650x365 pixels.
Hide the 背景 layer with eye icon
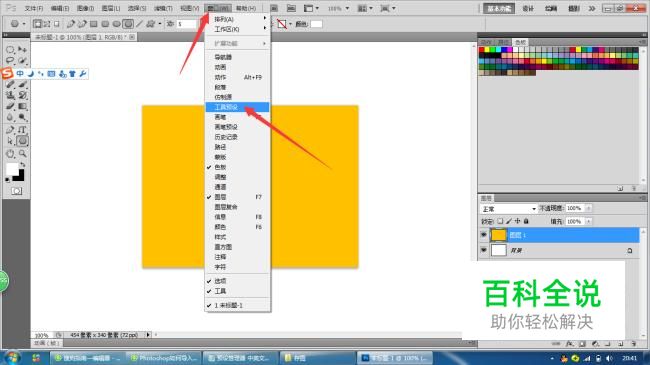[x=483, y=250]
